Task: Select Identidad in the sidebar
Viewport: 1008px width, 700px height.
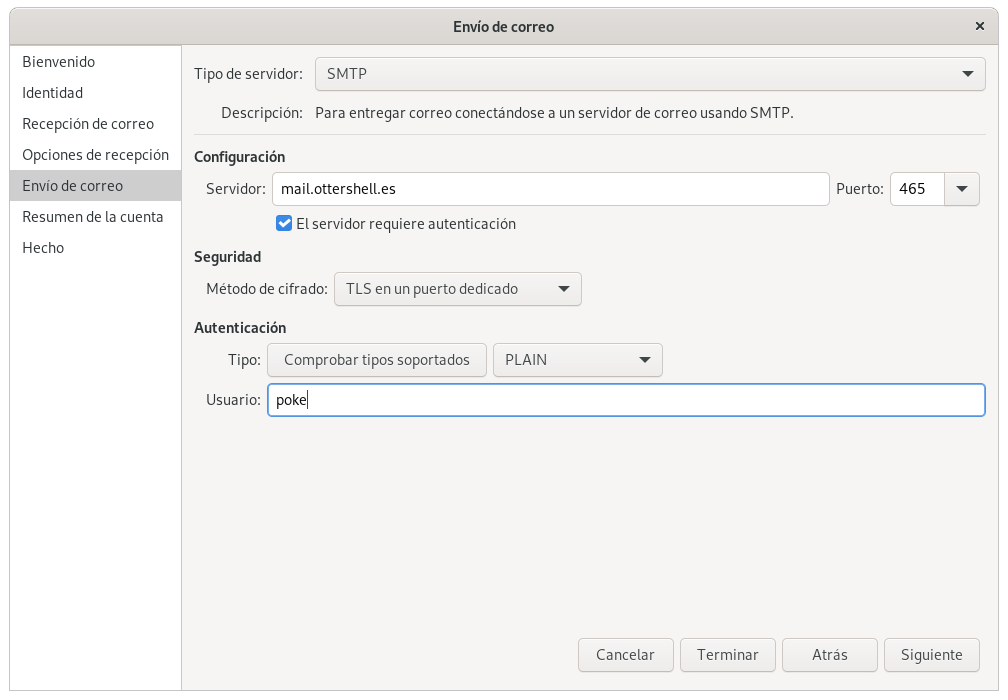Action: tap(53, 93)
